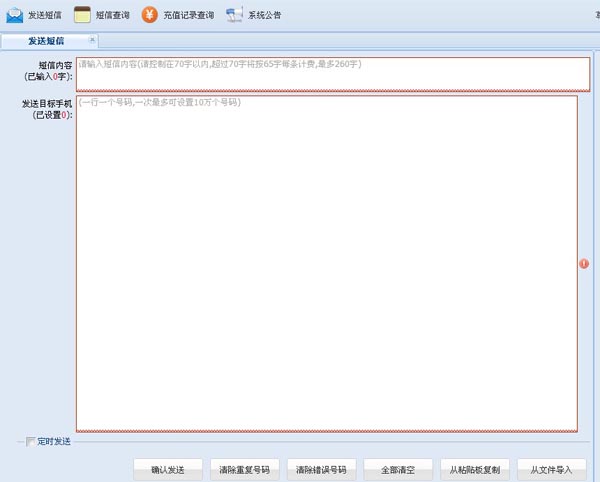The image size is (600, 482).
Task: Click the 短信查询 notepad icon
Action: [82, 15]
